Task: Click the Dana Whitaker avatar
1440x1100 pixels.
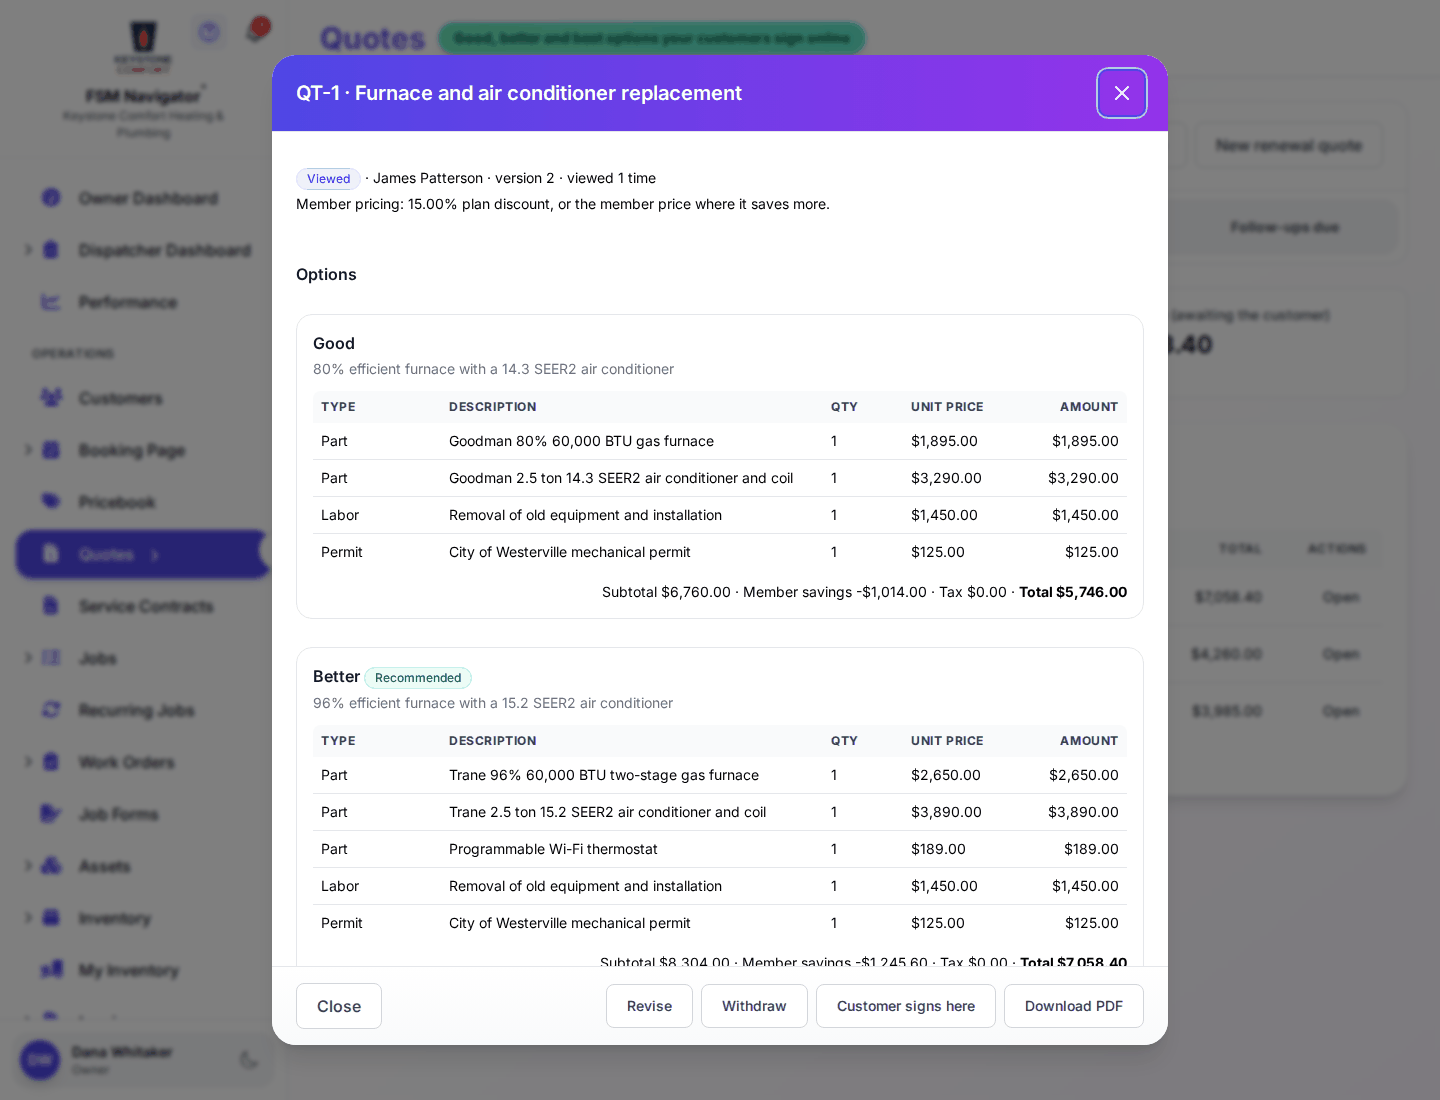Action: pos(41,1060)
